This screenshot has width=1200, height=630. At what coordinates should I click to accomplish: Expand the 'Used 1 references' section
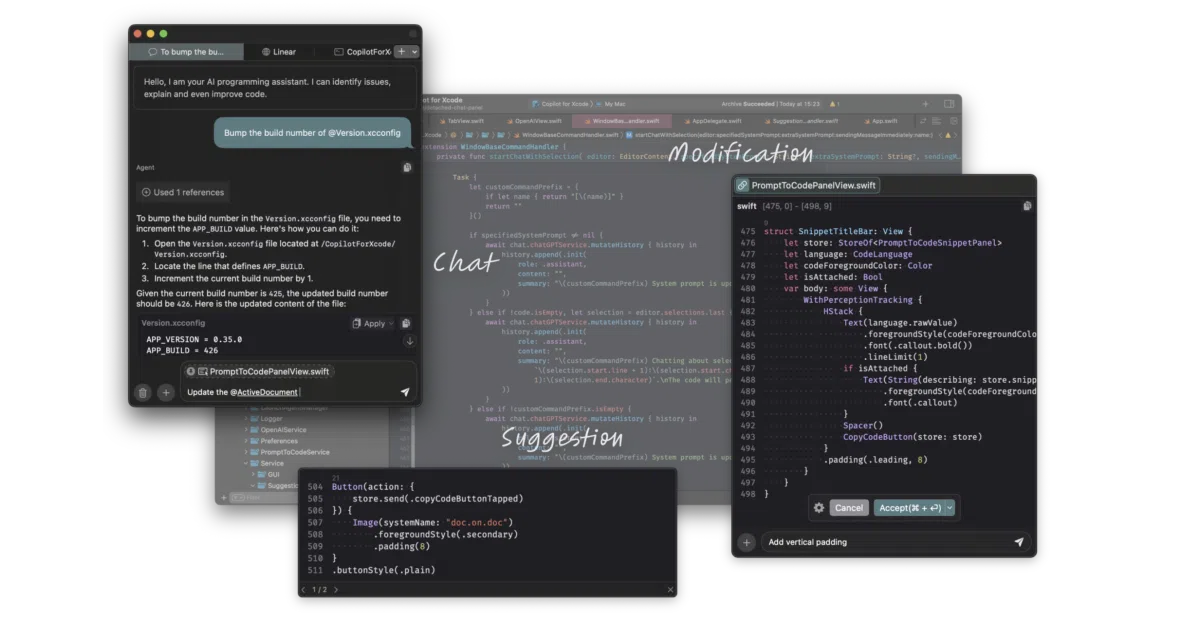183,192
